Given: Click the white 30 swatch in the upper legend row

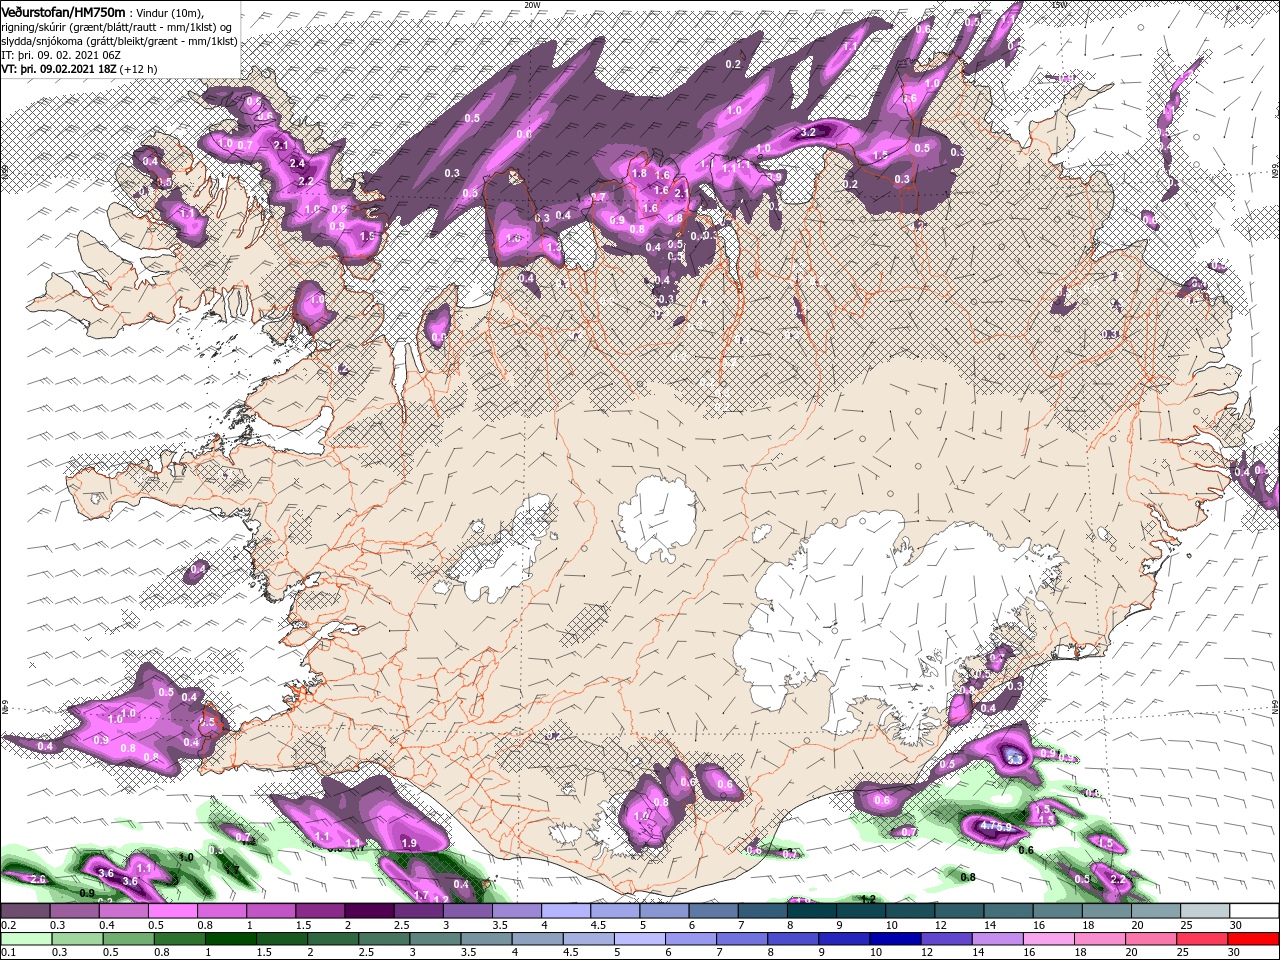Looking at the screenshot, I should coord(1254,911).
